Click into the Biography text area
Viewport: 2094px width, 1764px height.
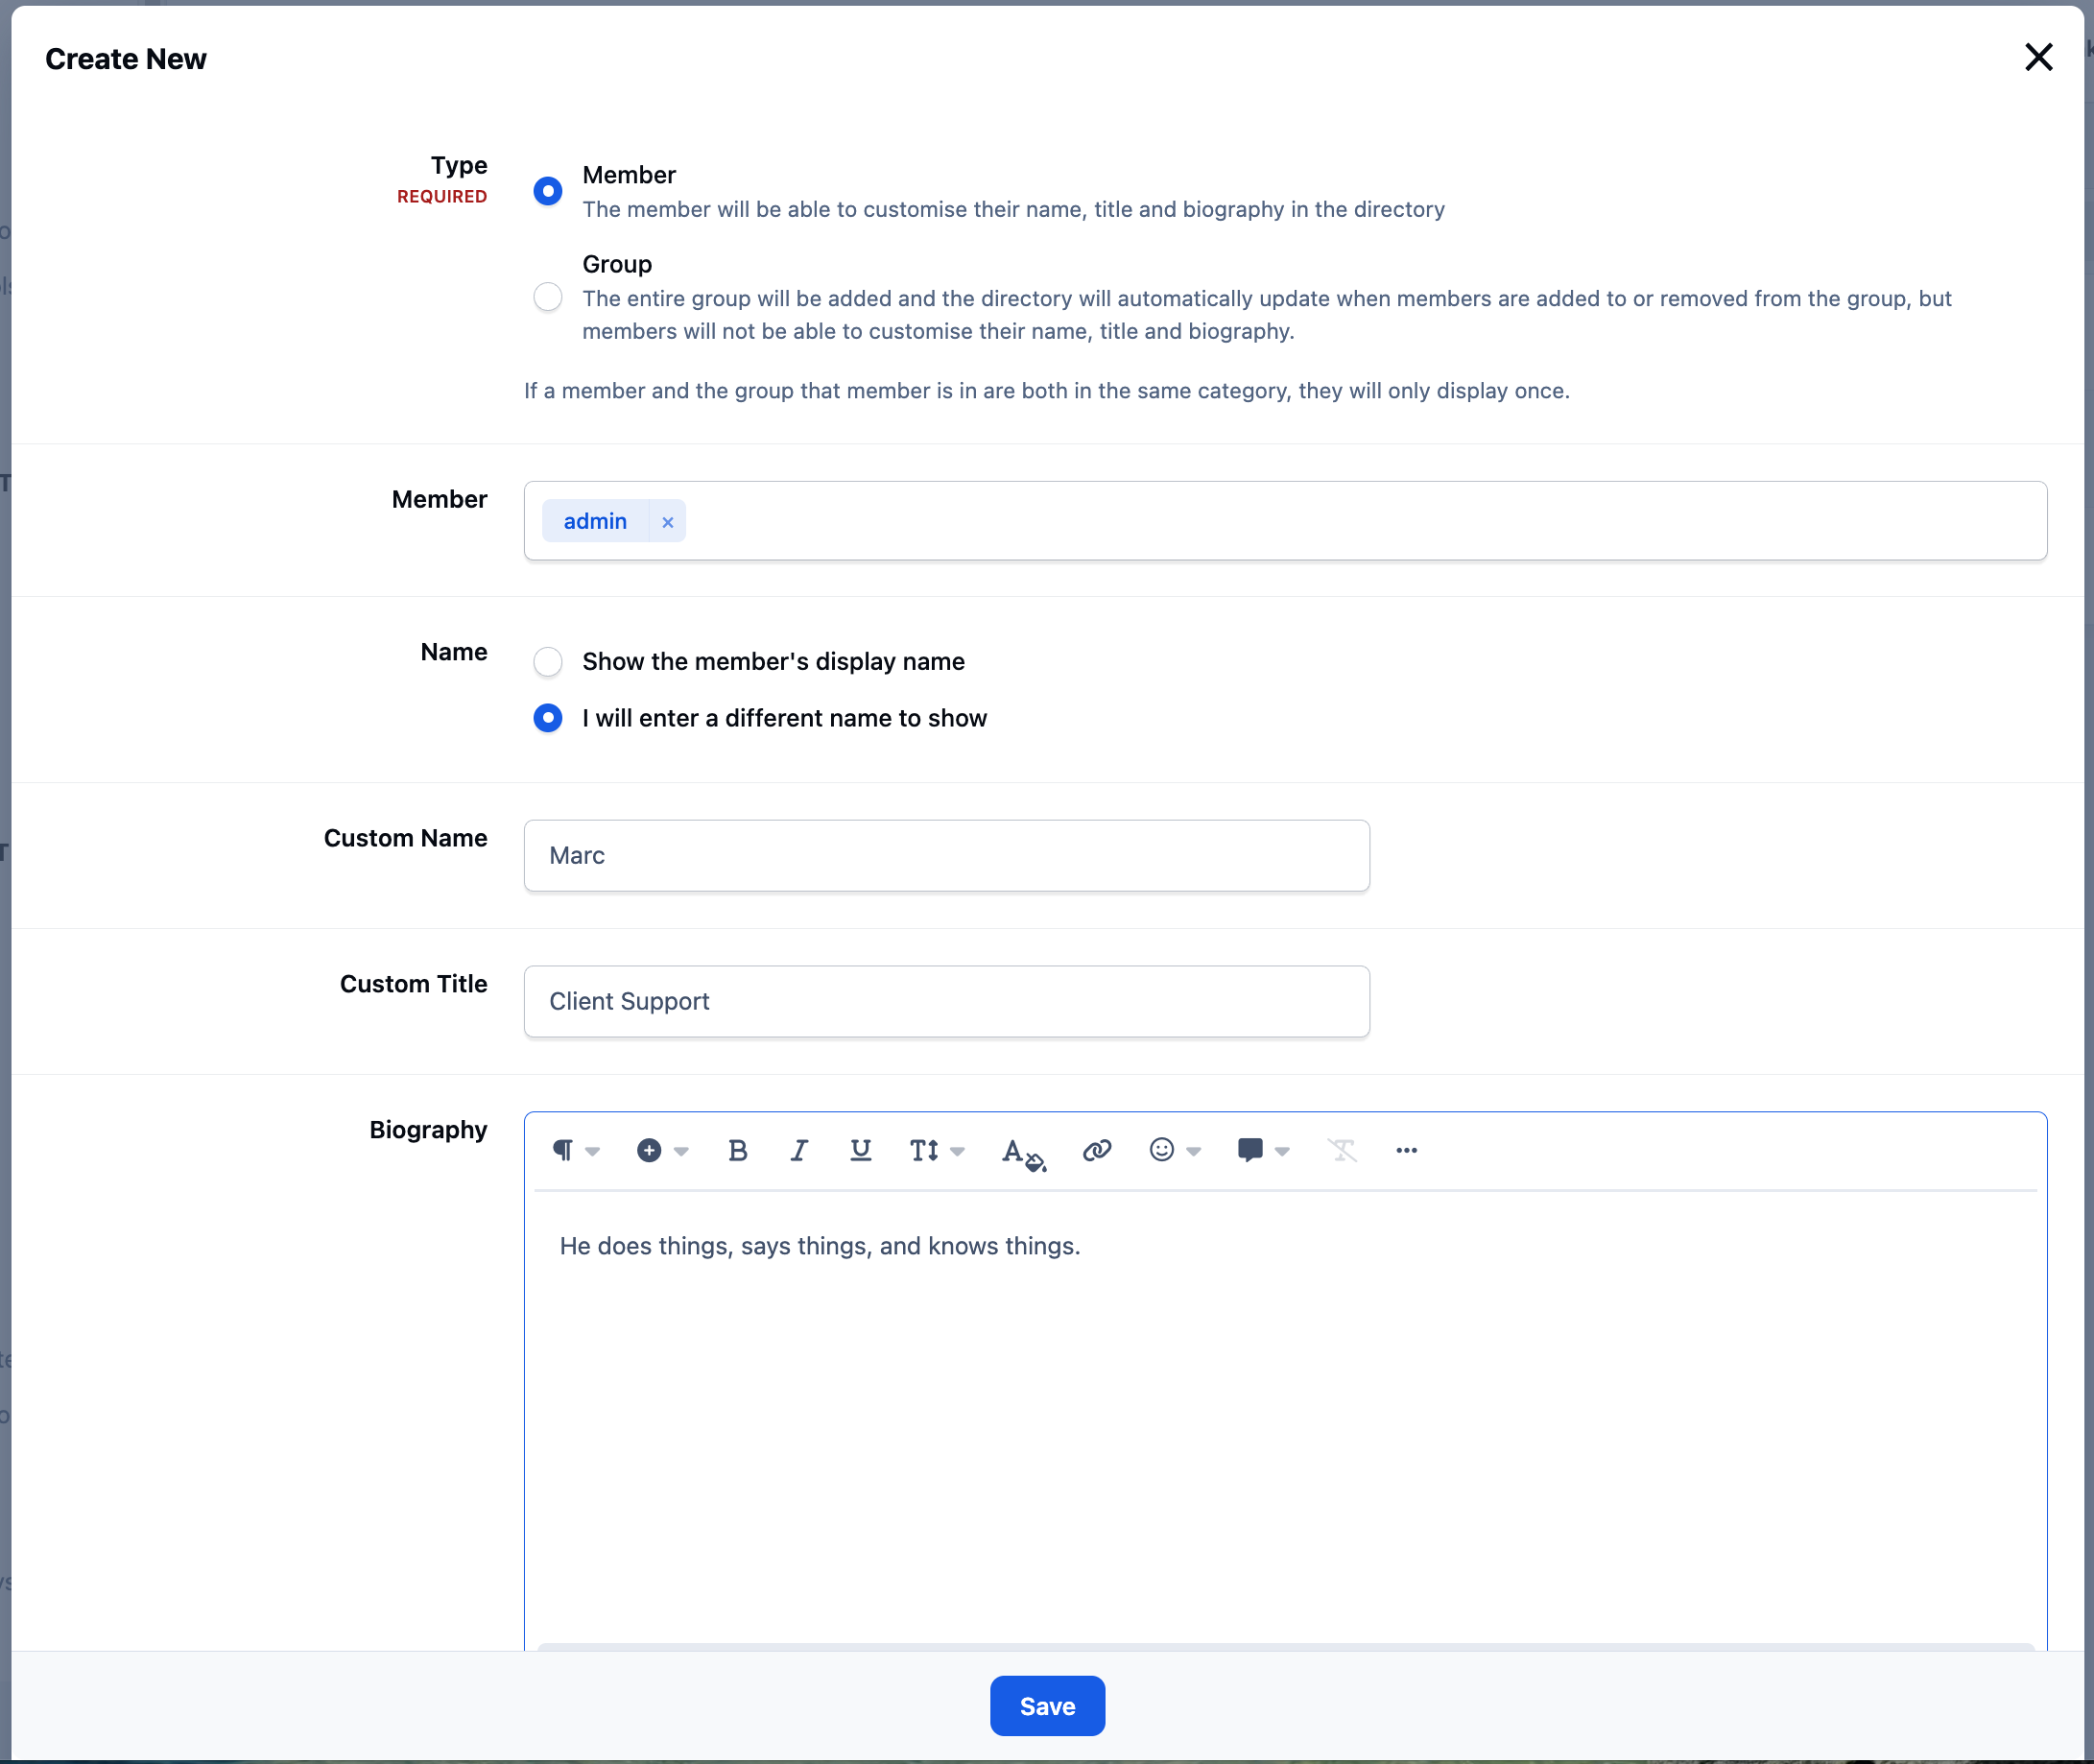click(x=1285, y=1420)
